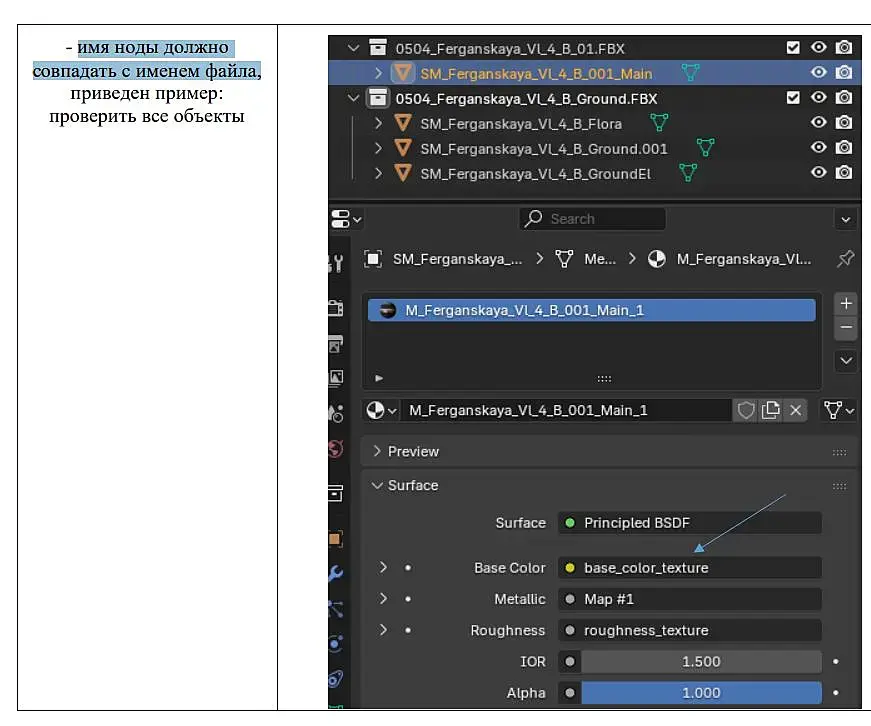Select the SM_Ferganskaya_Vl_4_B_Ground.001 object
The height and width of the screenshot is (726, 871).
point(543,148)
